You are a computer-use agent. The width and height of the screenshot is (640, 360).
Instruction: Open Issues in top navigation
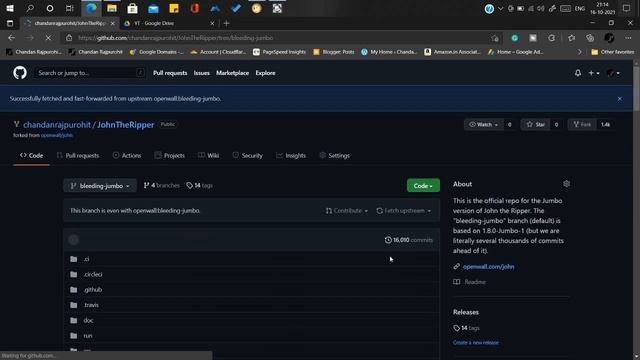(201, 73)
